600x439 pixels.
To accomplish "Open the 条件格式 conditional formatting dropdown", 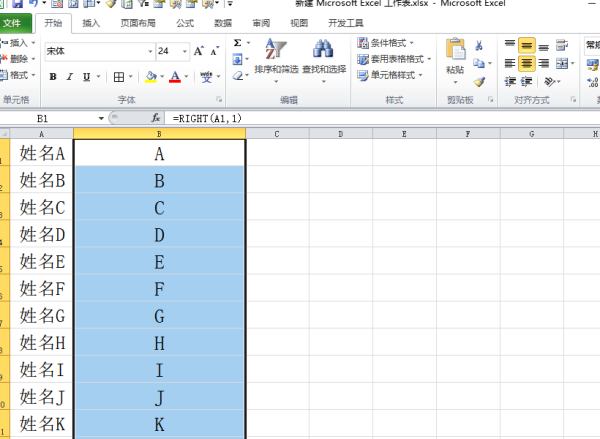I will click(x=386, y=42).
